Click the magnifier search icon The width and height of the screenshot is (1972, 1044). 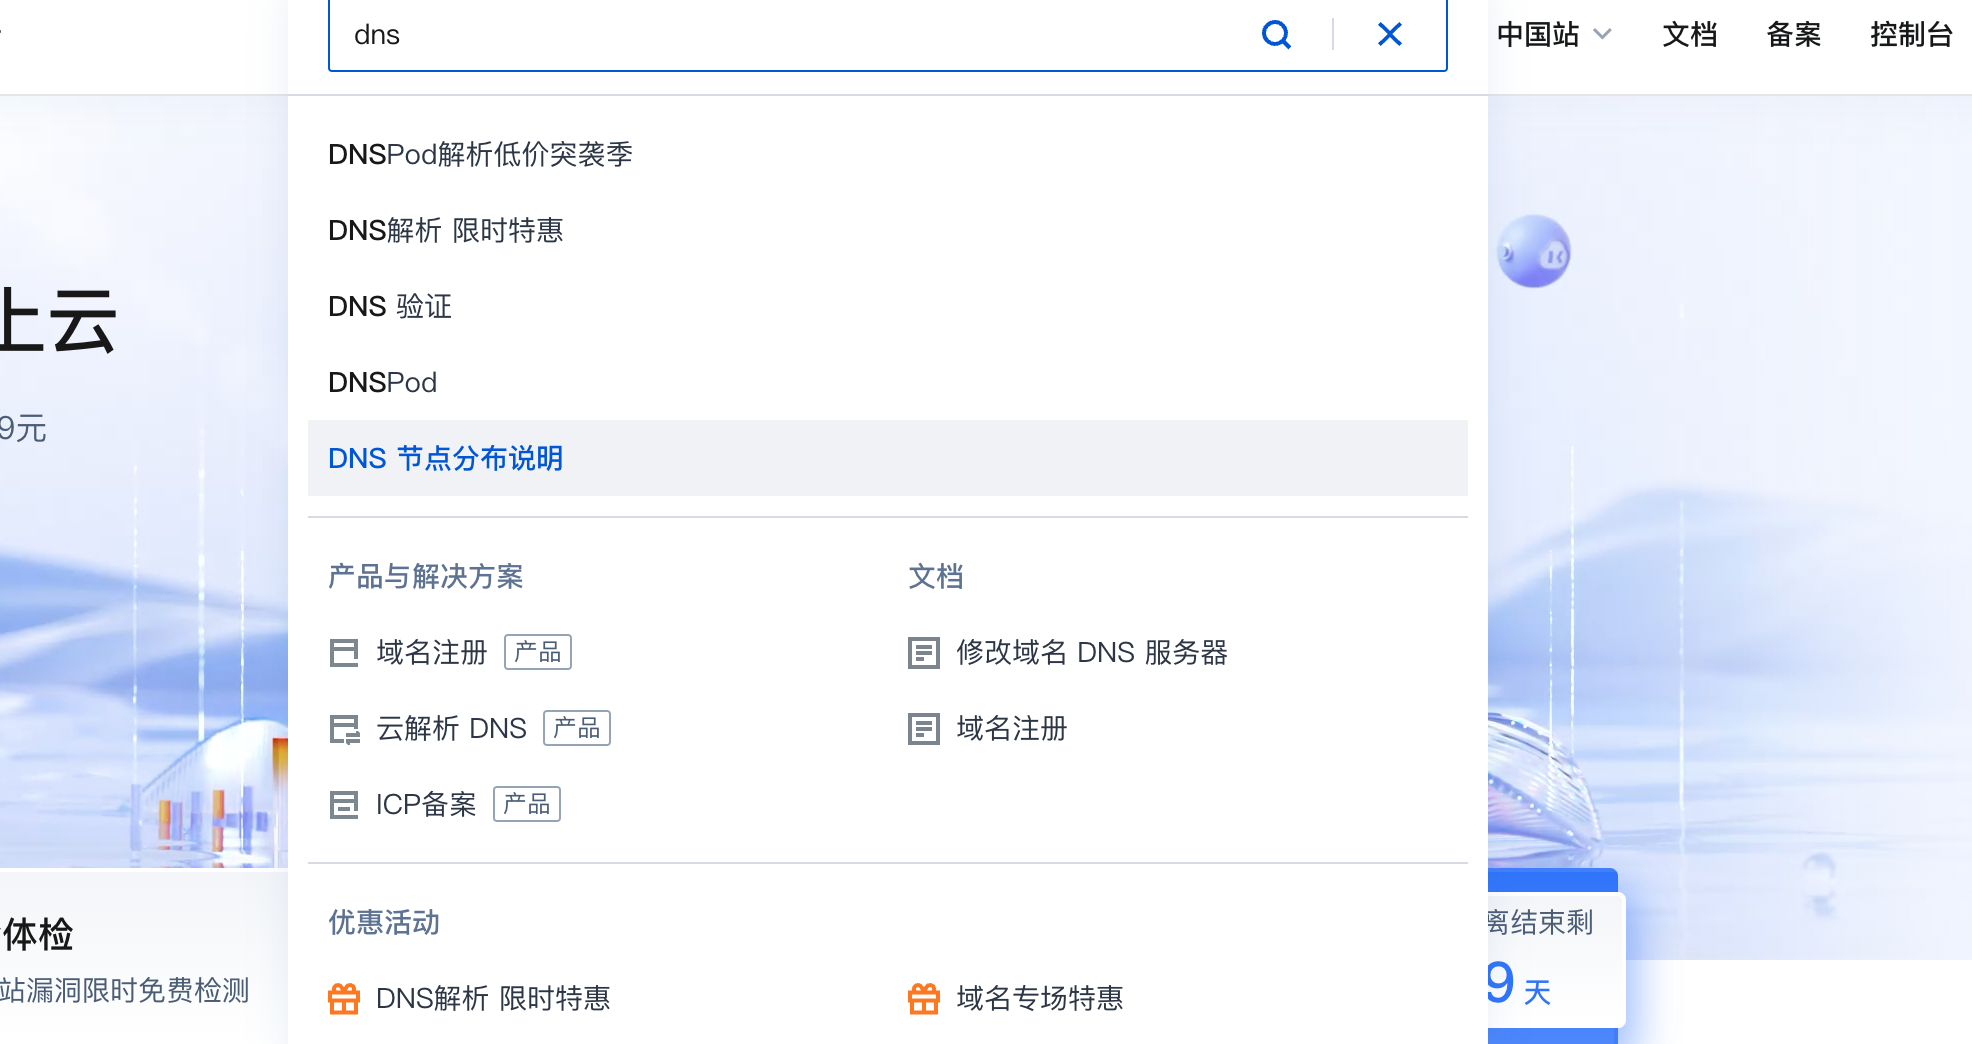coord(1276,35)
